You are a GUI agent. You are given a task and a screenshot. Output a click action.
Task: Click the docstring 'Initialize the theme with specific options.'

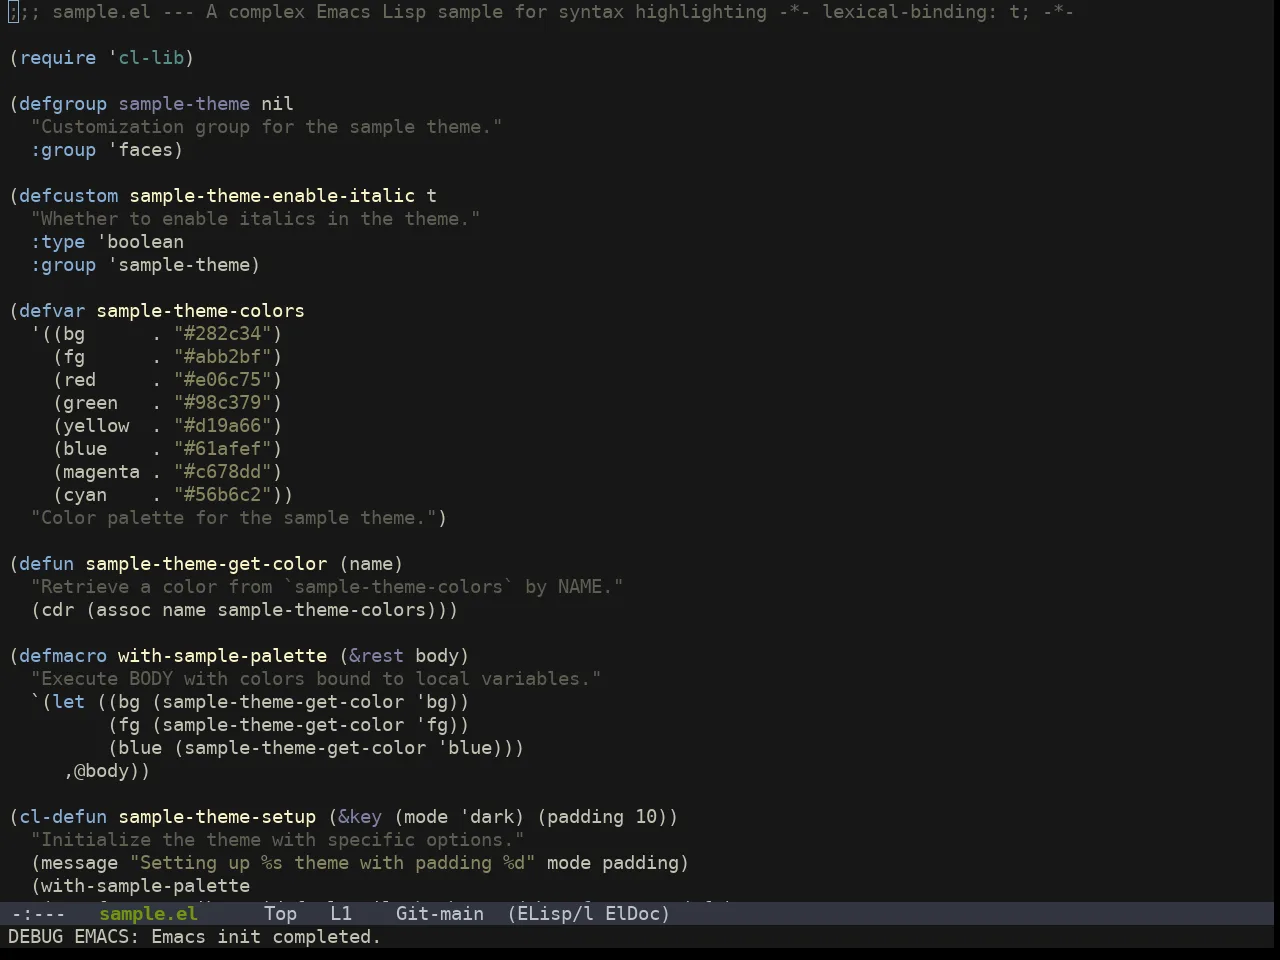click(277, 840)
